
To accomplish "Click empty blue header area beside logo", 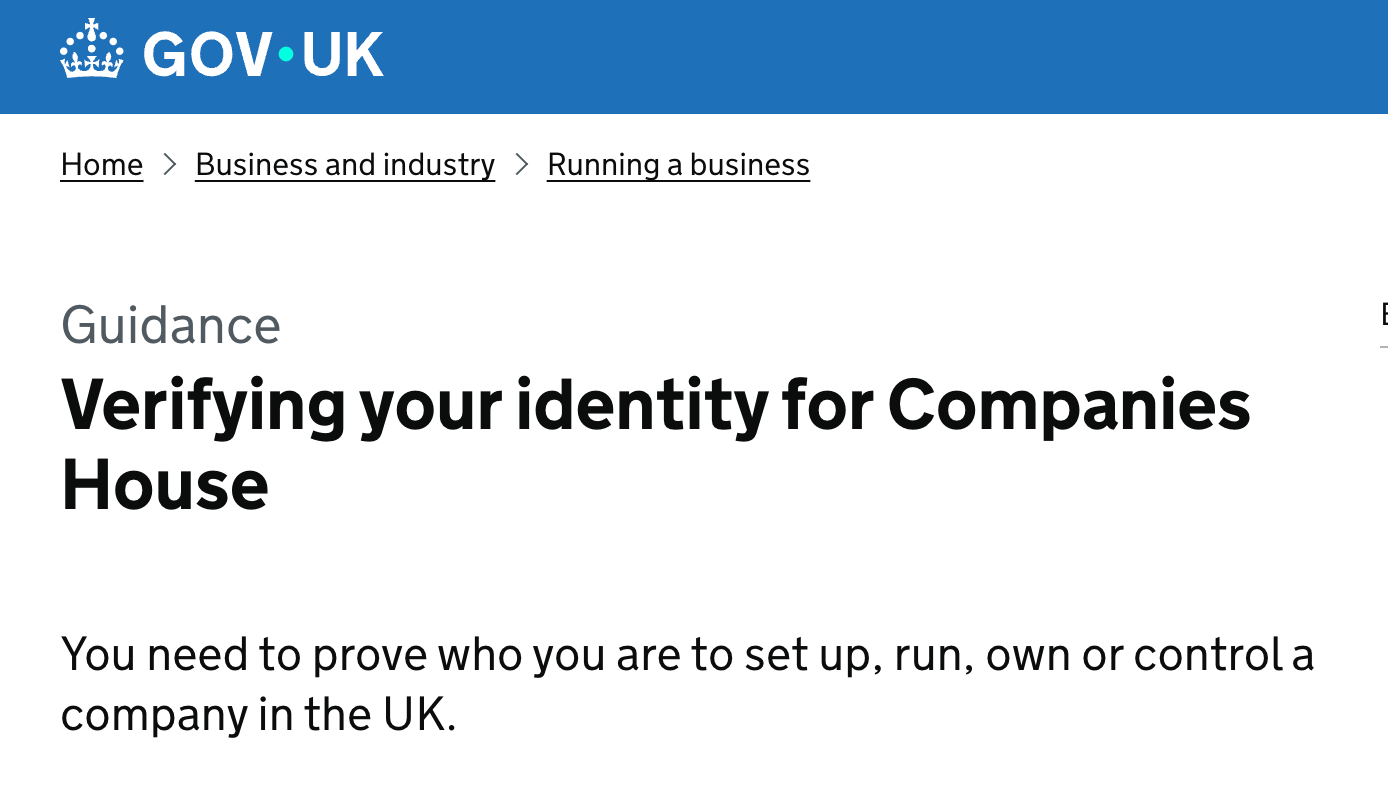I will pyautogui.click(x=850, y=56).
